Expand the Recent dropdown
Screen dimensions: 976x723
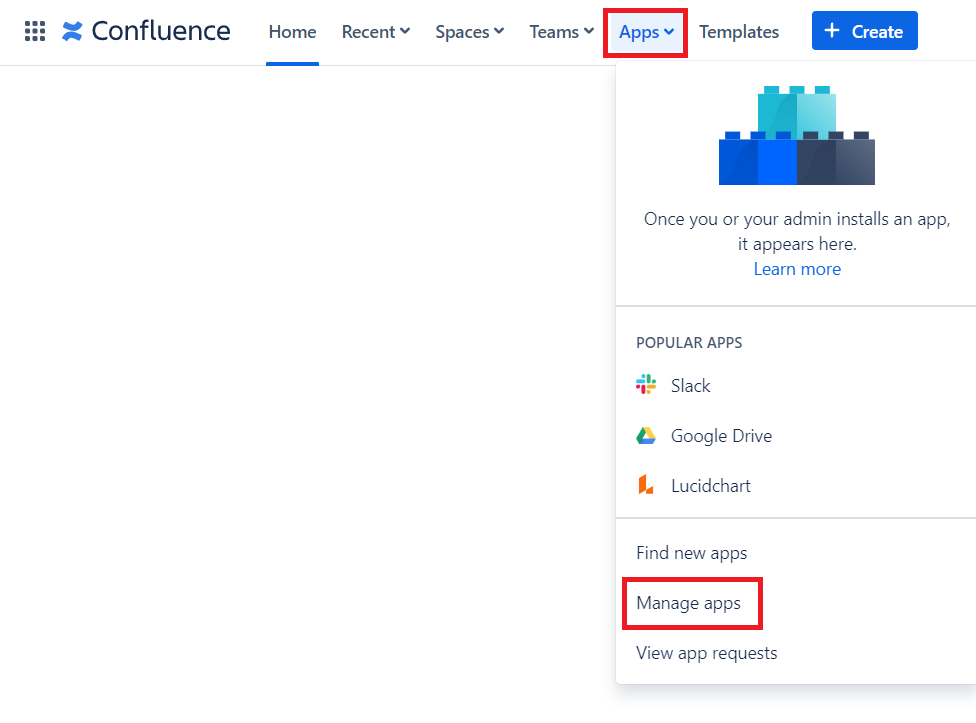pos(375,32)
